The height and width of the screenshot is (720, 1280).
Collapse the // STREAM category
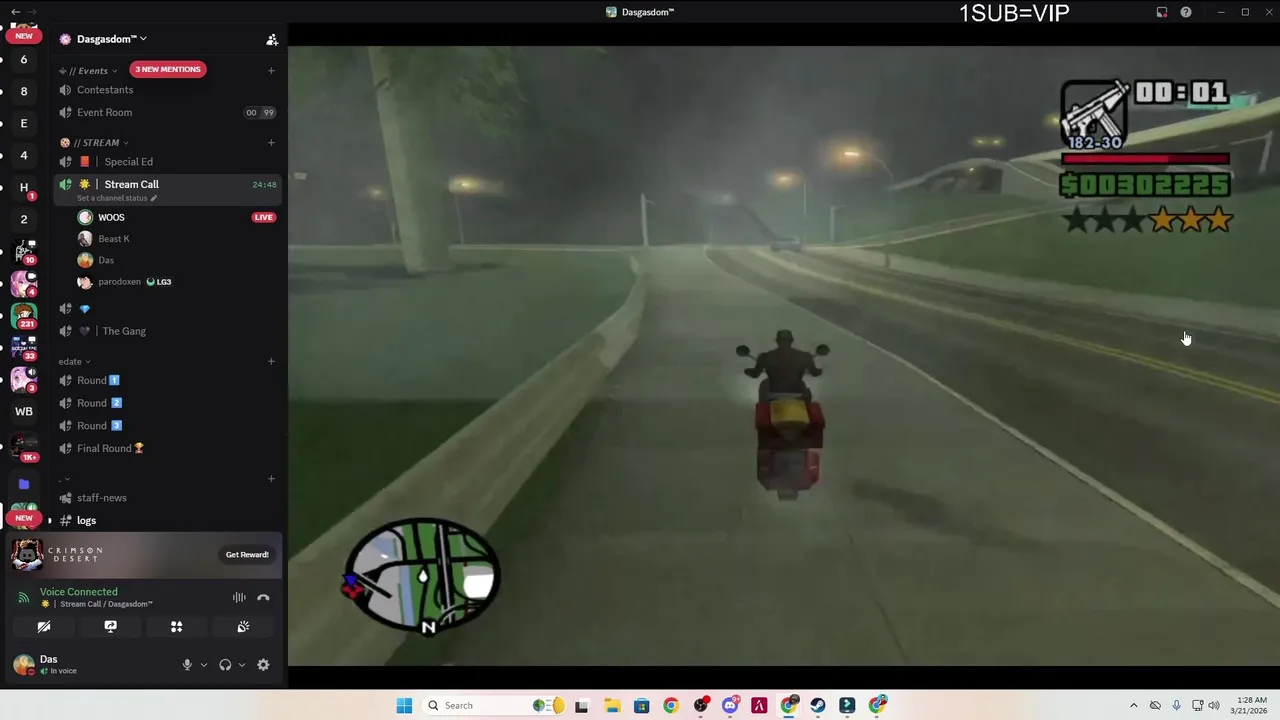click(x=94, y=143)
